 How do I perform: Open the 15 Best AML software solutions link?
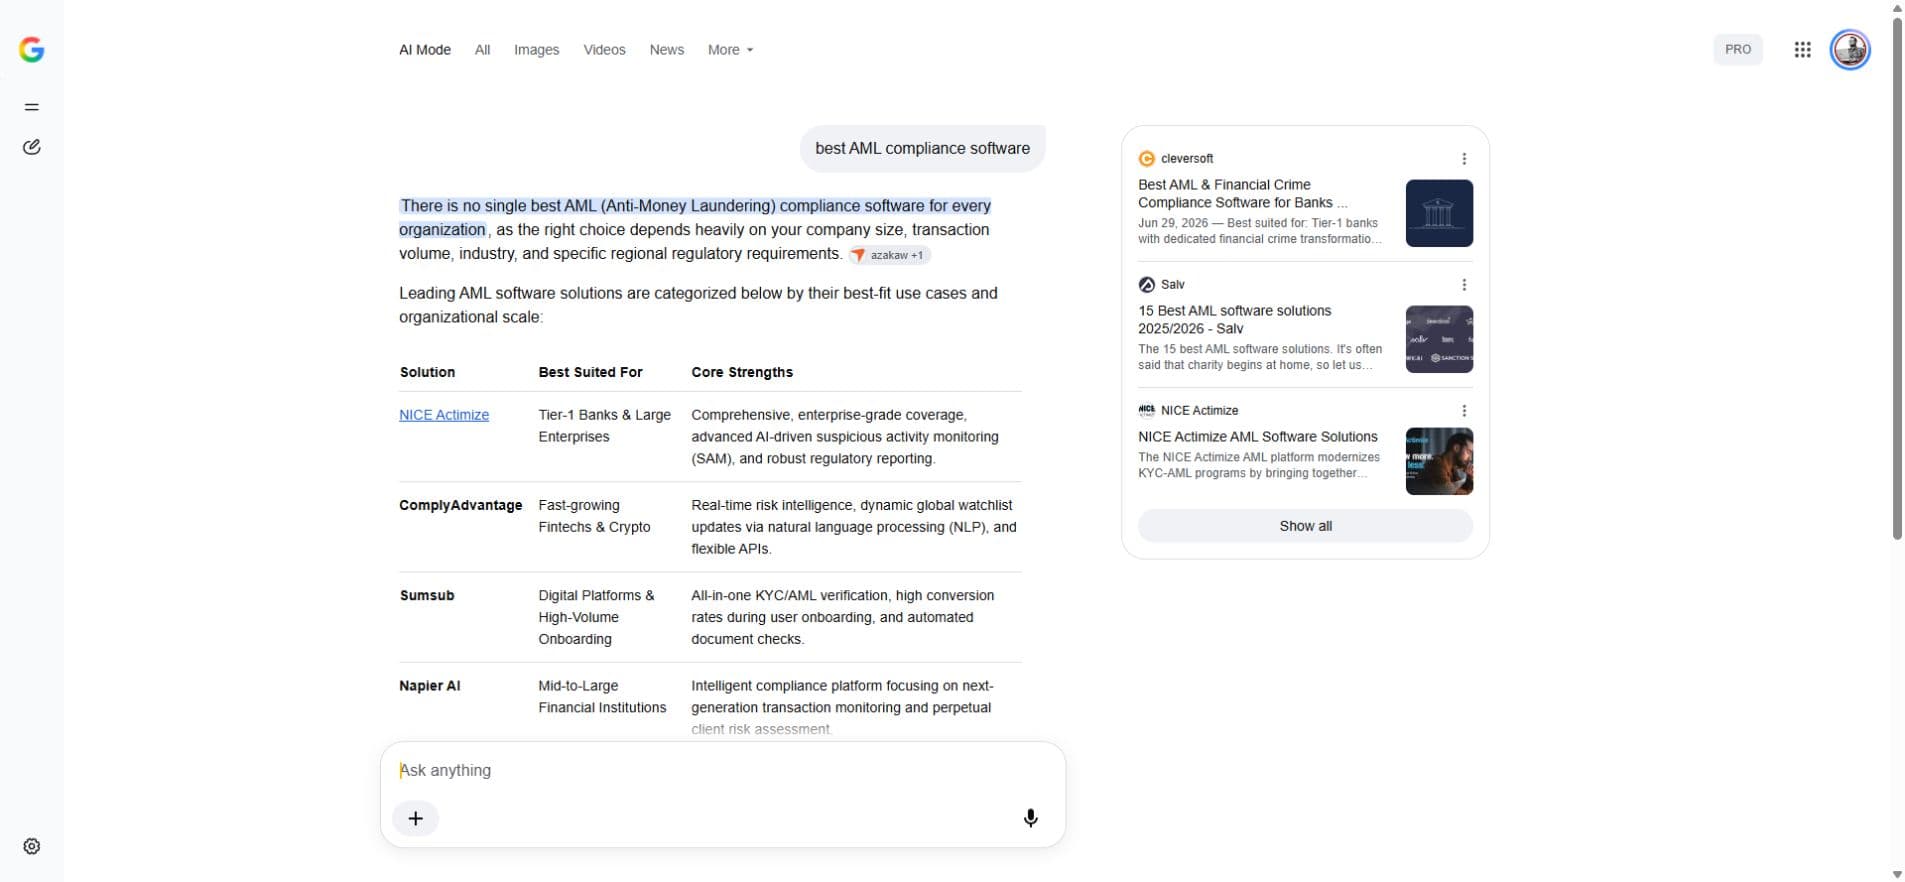click(x=1234, y=320)
